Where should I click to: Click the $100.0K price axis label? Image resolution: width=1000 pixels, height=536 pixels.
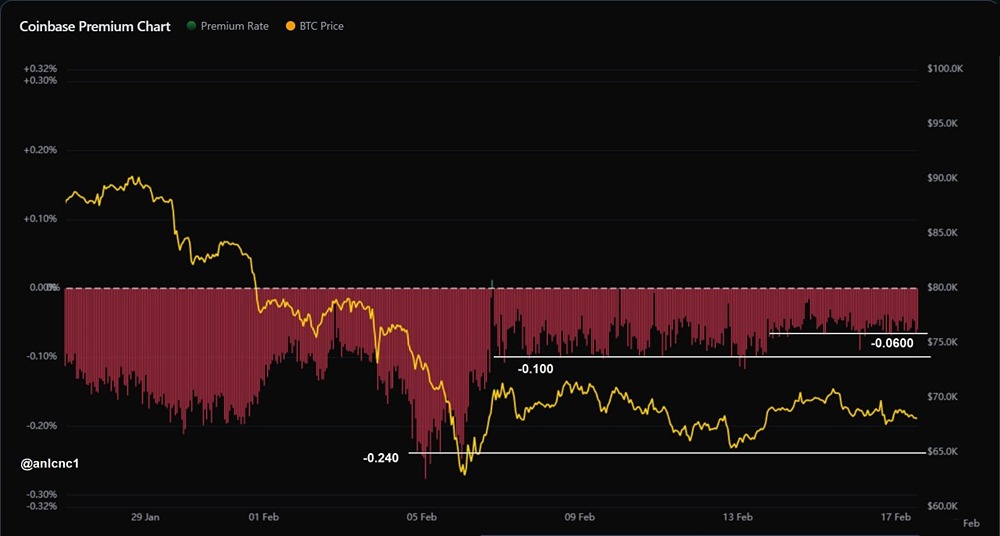[x=945, y=68]
